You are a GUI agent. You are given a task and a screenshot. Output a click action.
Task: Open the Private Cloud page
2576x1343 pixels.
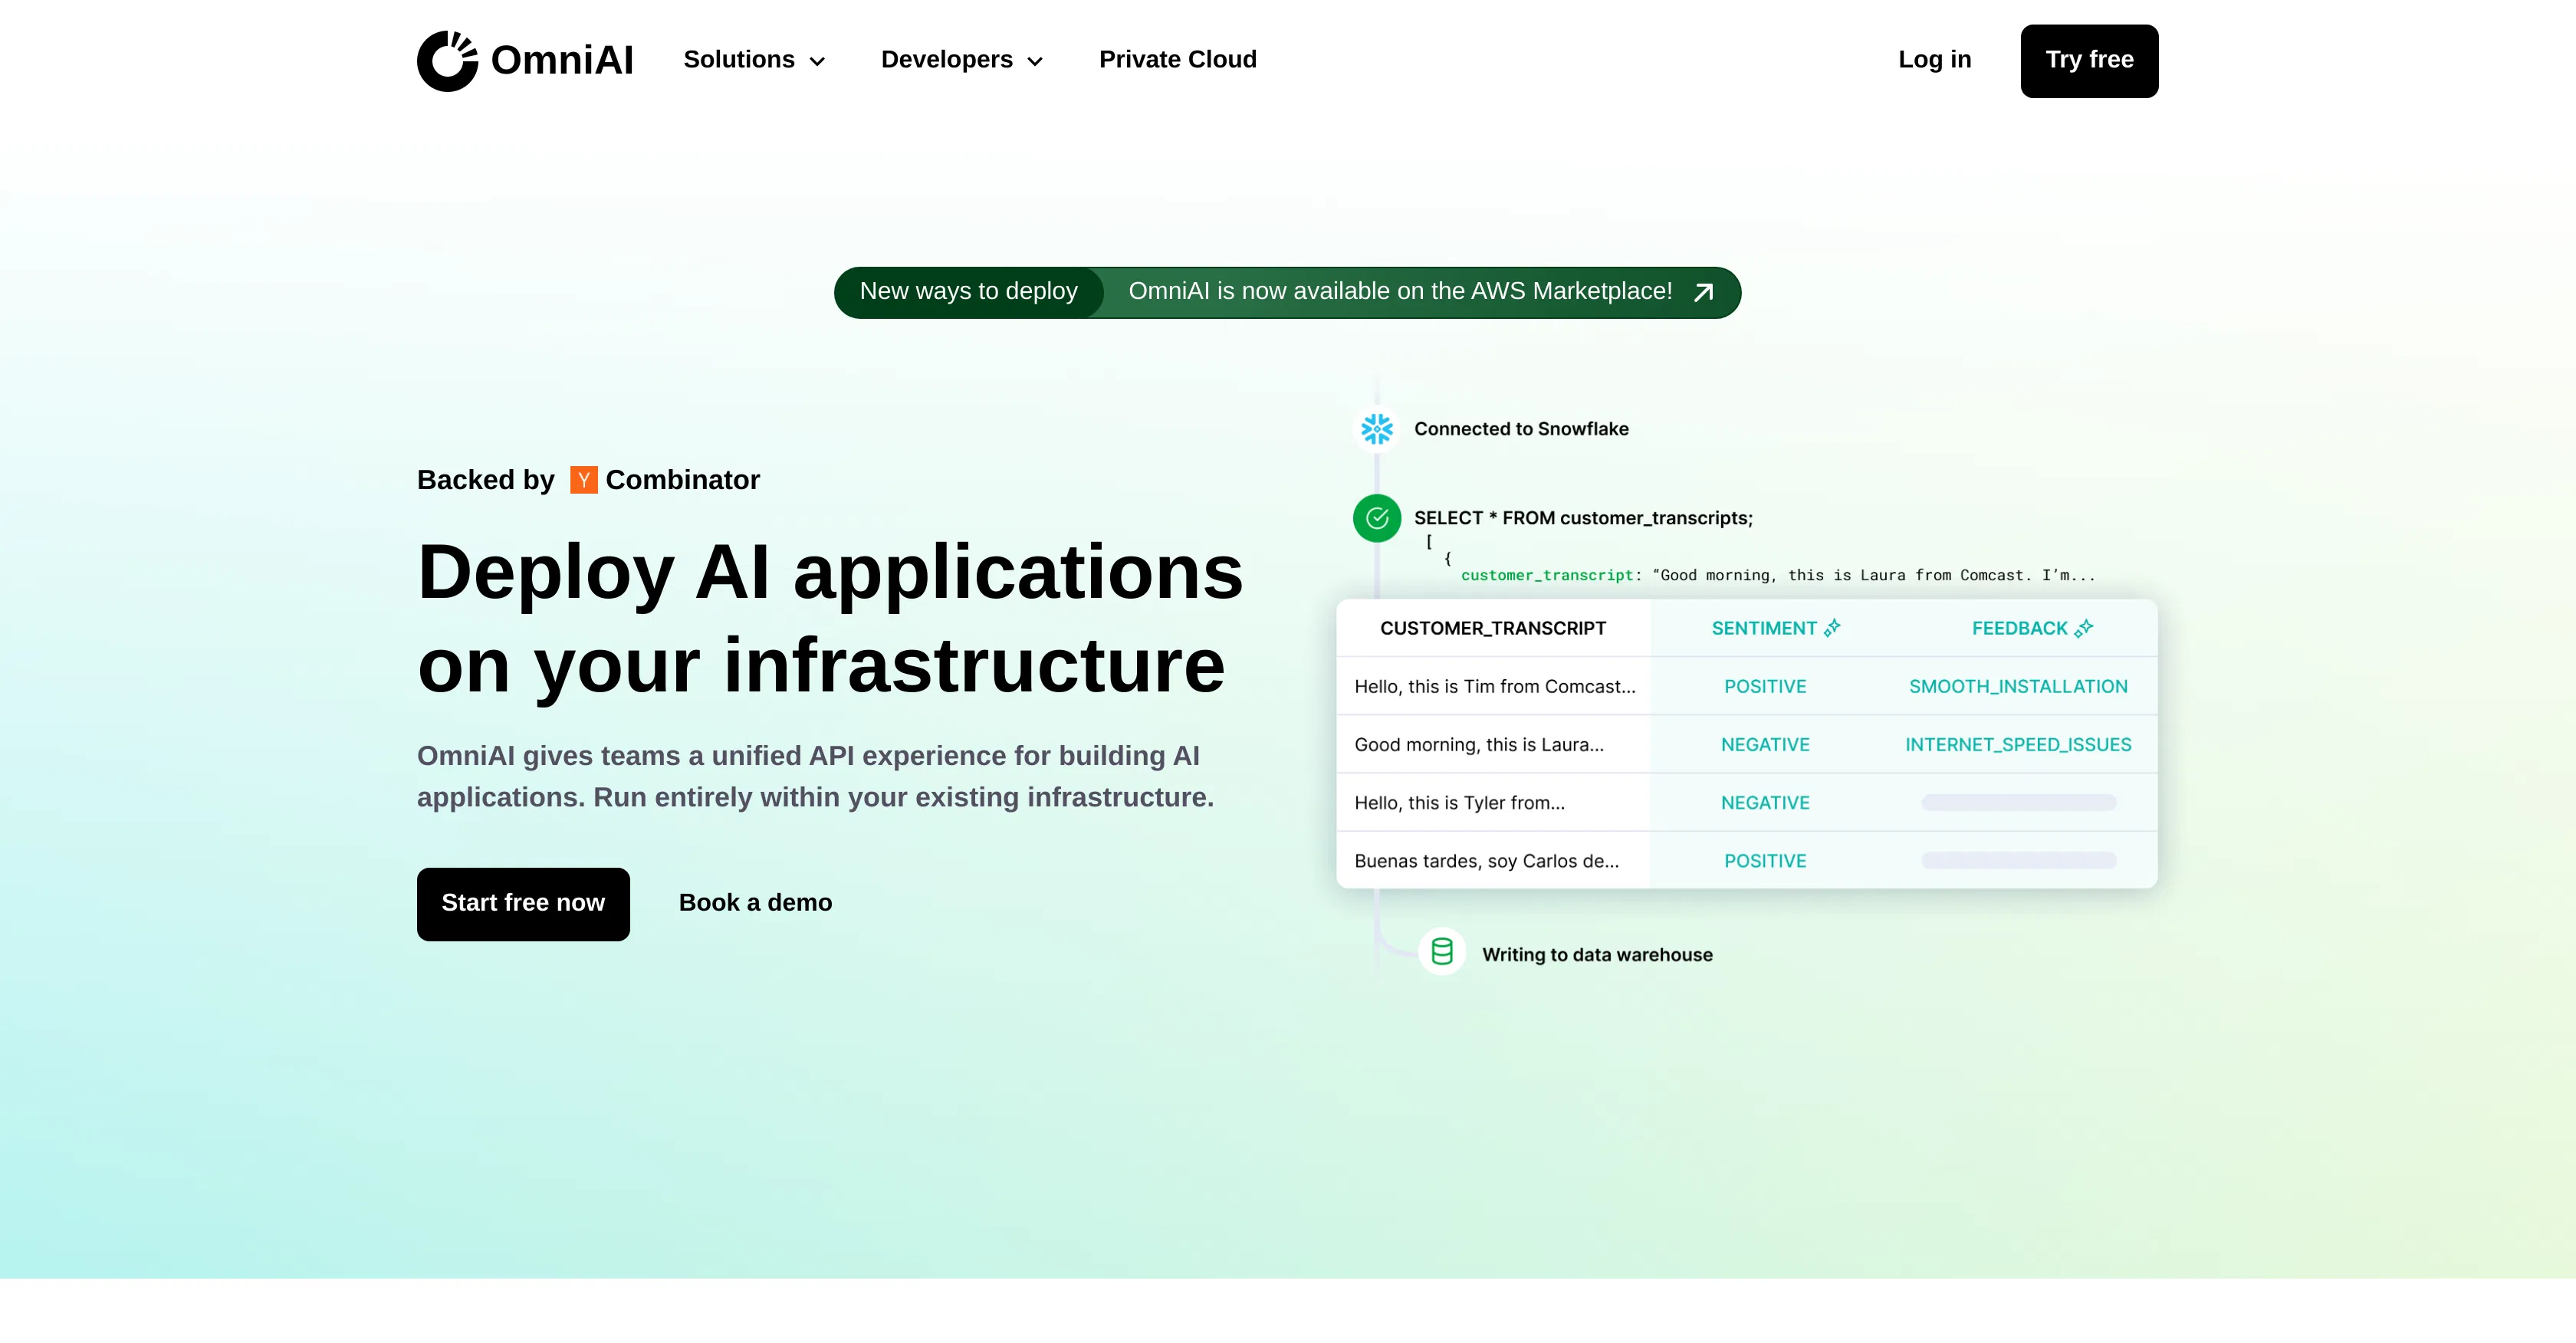1177,60
